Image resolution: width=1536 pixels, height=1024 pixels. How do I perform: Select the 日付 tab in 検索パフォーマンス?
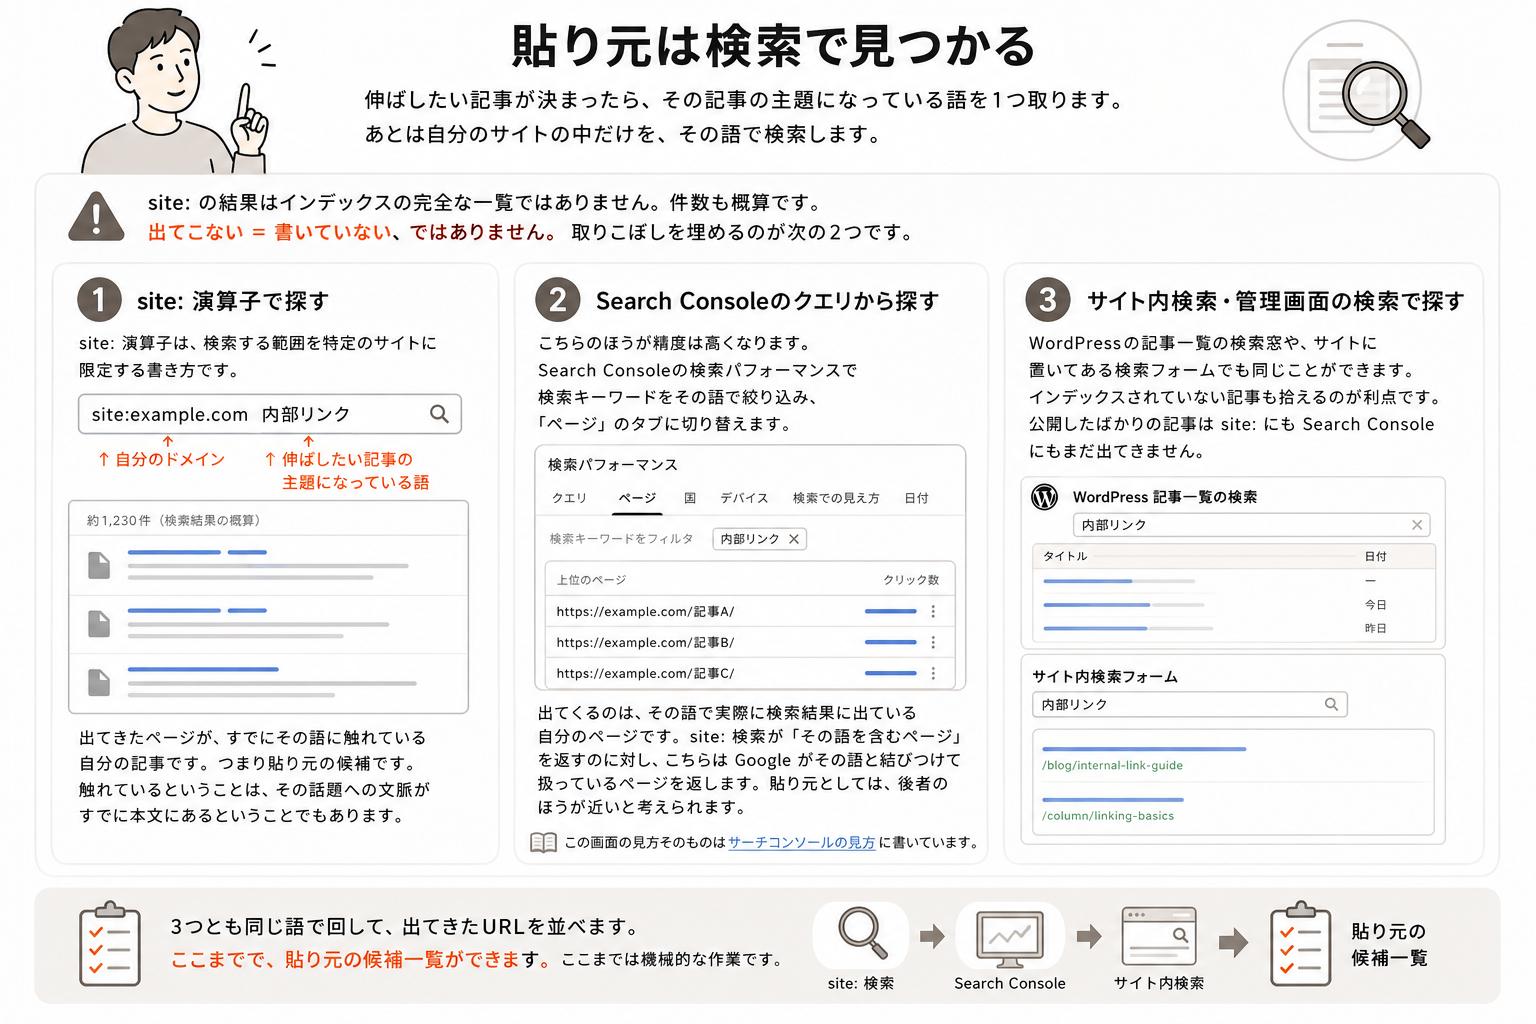tap(916, 498)
